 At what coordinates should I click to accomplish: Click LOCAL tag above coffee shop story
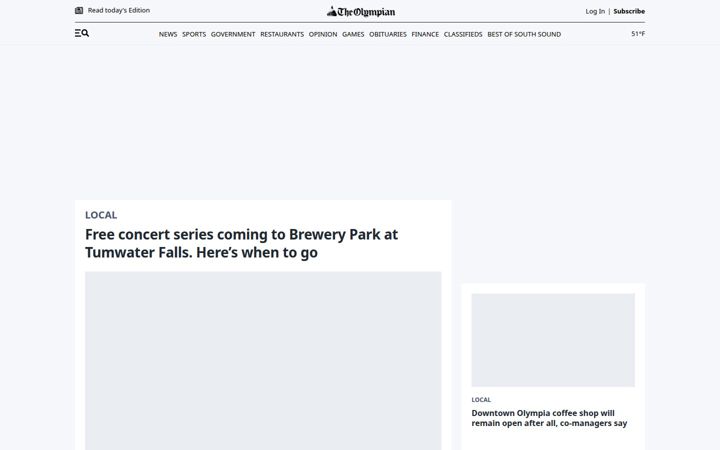[481, 399]
